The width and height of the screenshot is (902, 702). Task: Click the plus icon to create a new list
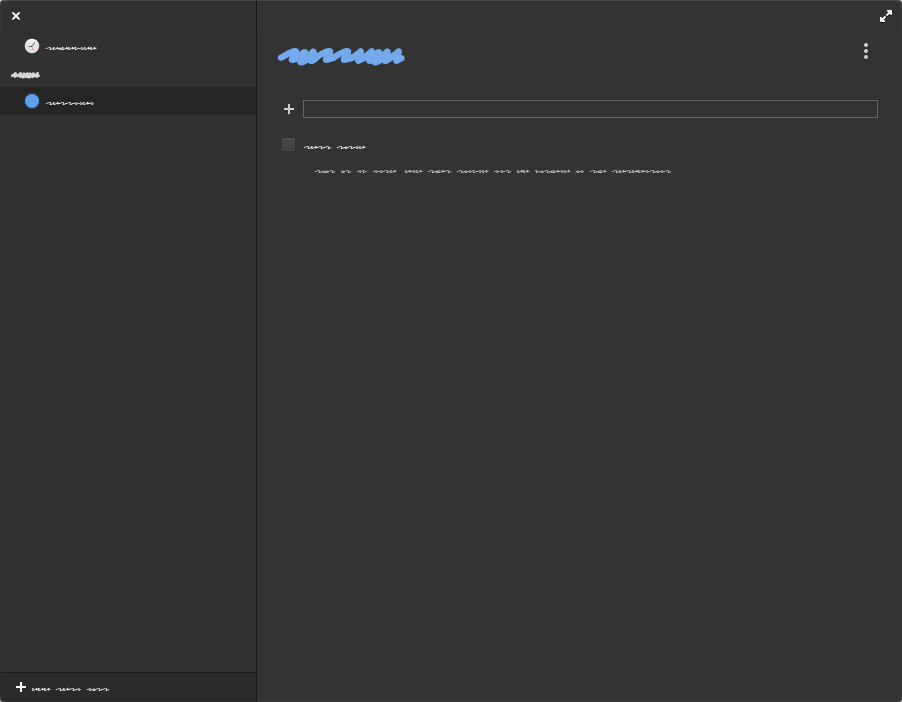(21, 687)
